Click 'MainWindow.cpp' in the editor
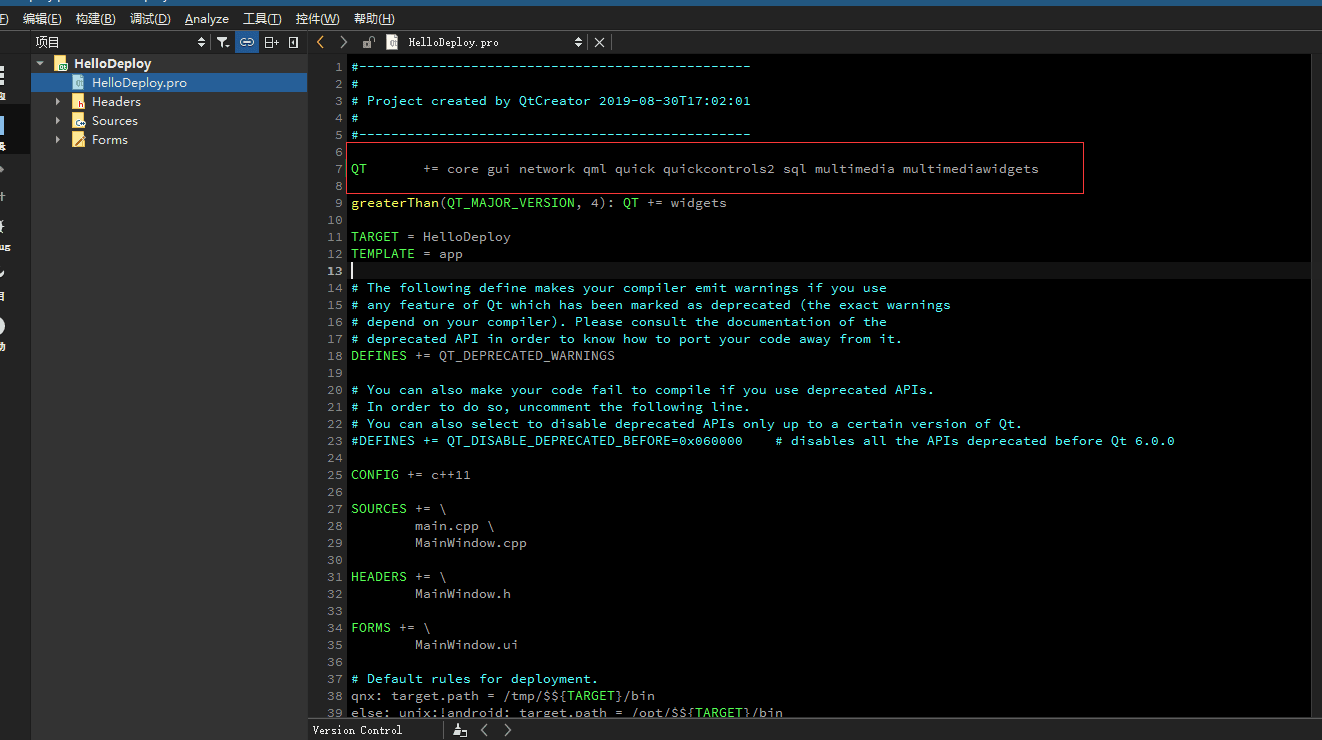 point(471,543)
